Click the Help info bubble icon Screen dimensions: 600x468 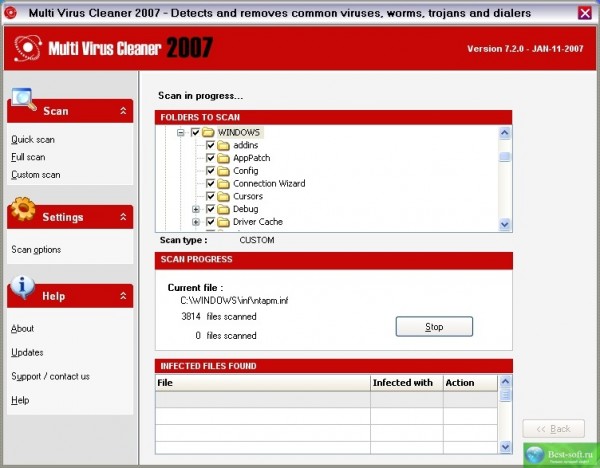[x=23, y=287]
